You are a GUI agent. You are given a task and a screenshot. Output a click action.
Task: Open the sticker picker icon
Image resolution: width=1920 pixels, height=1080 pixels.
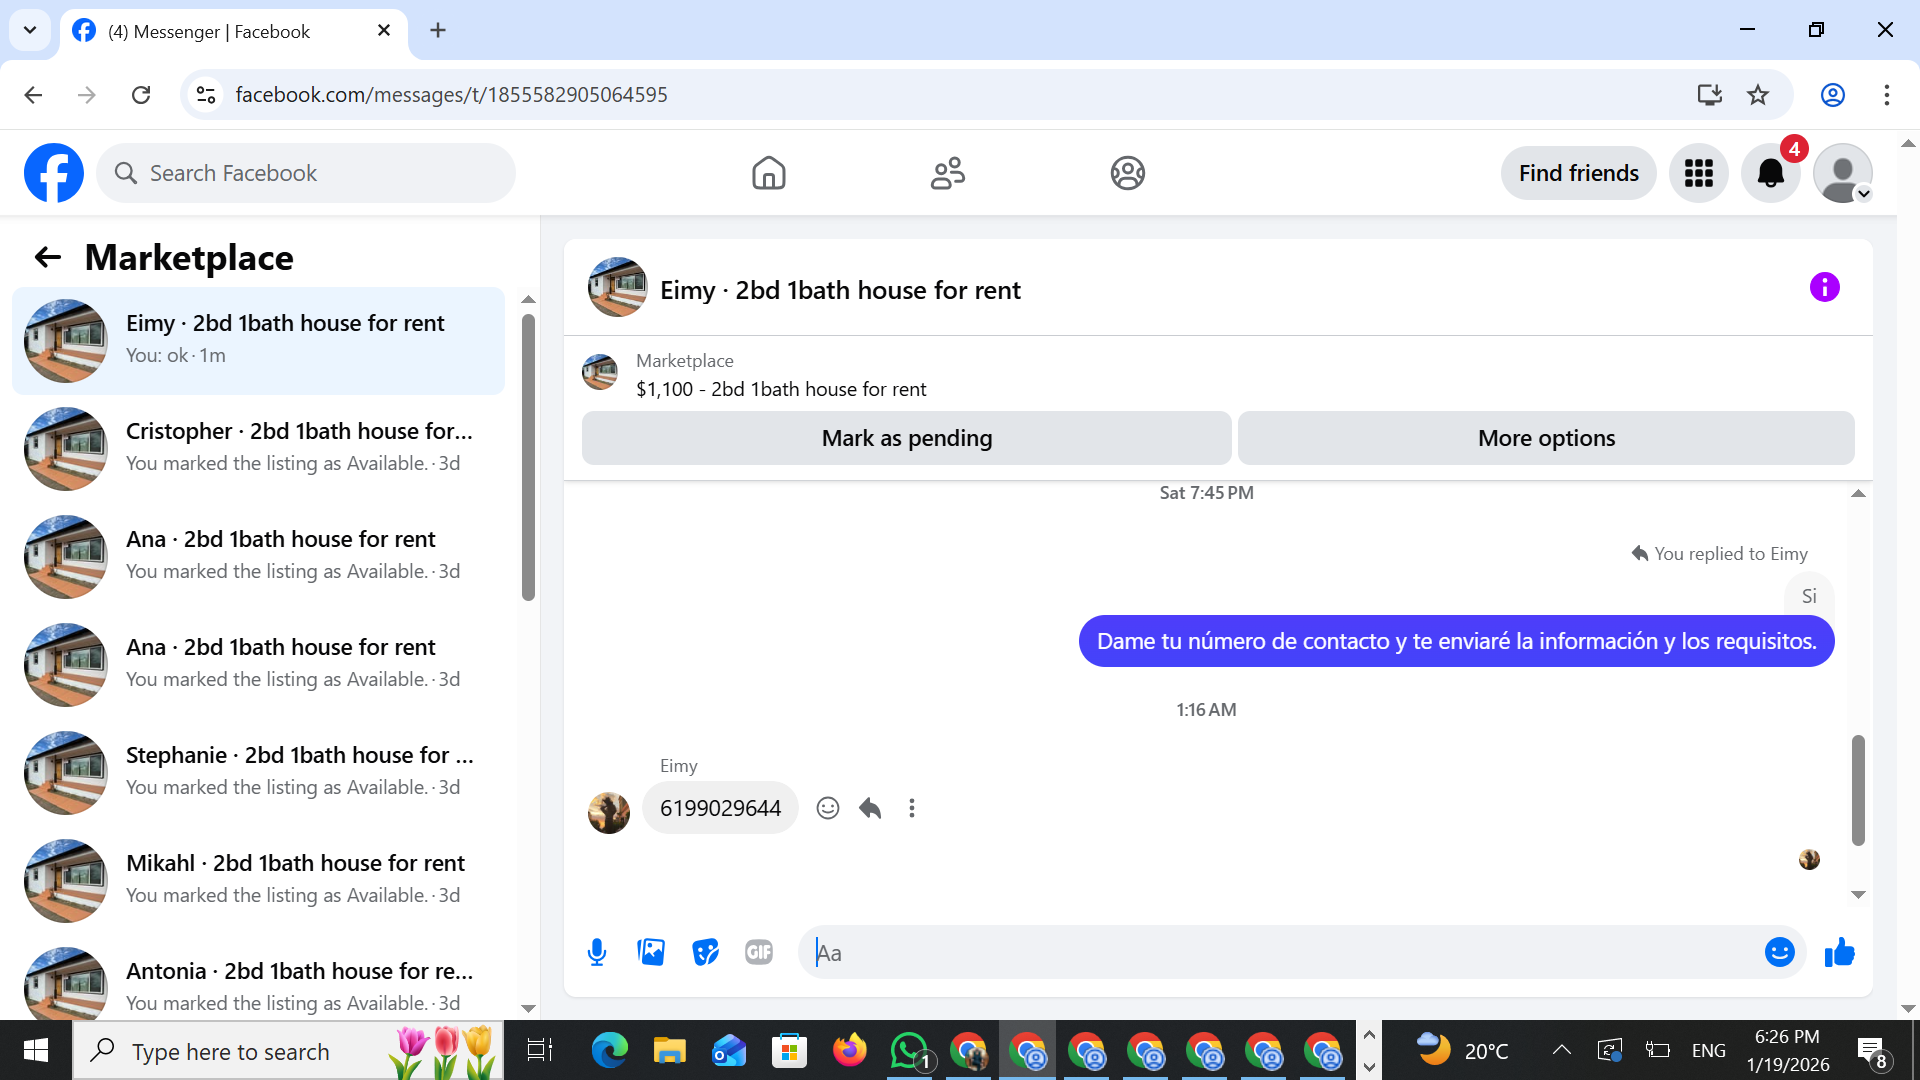pyautogui.click(x=705, y=952)
